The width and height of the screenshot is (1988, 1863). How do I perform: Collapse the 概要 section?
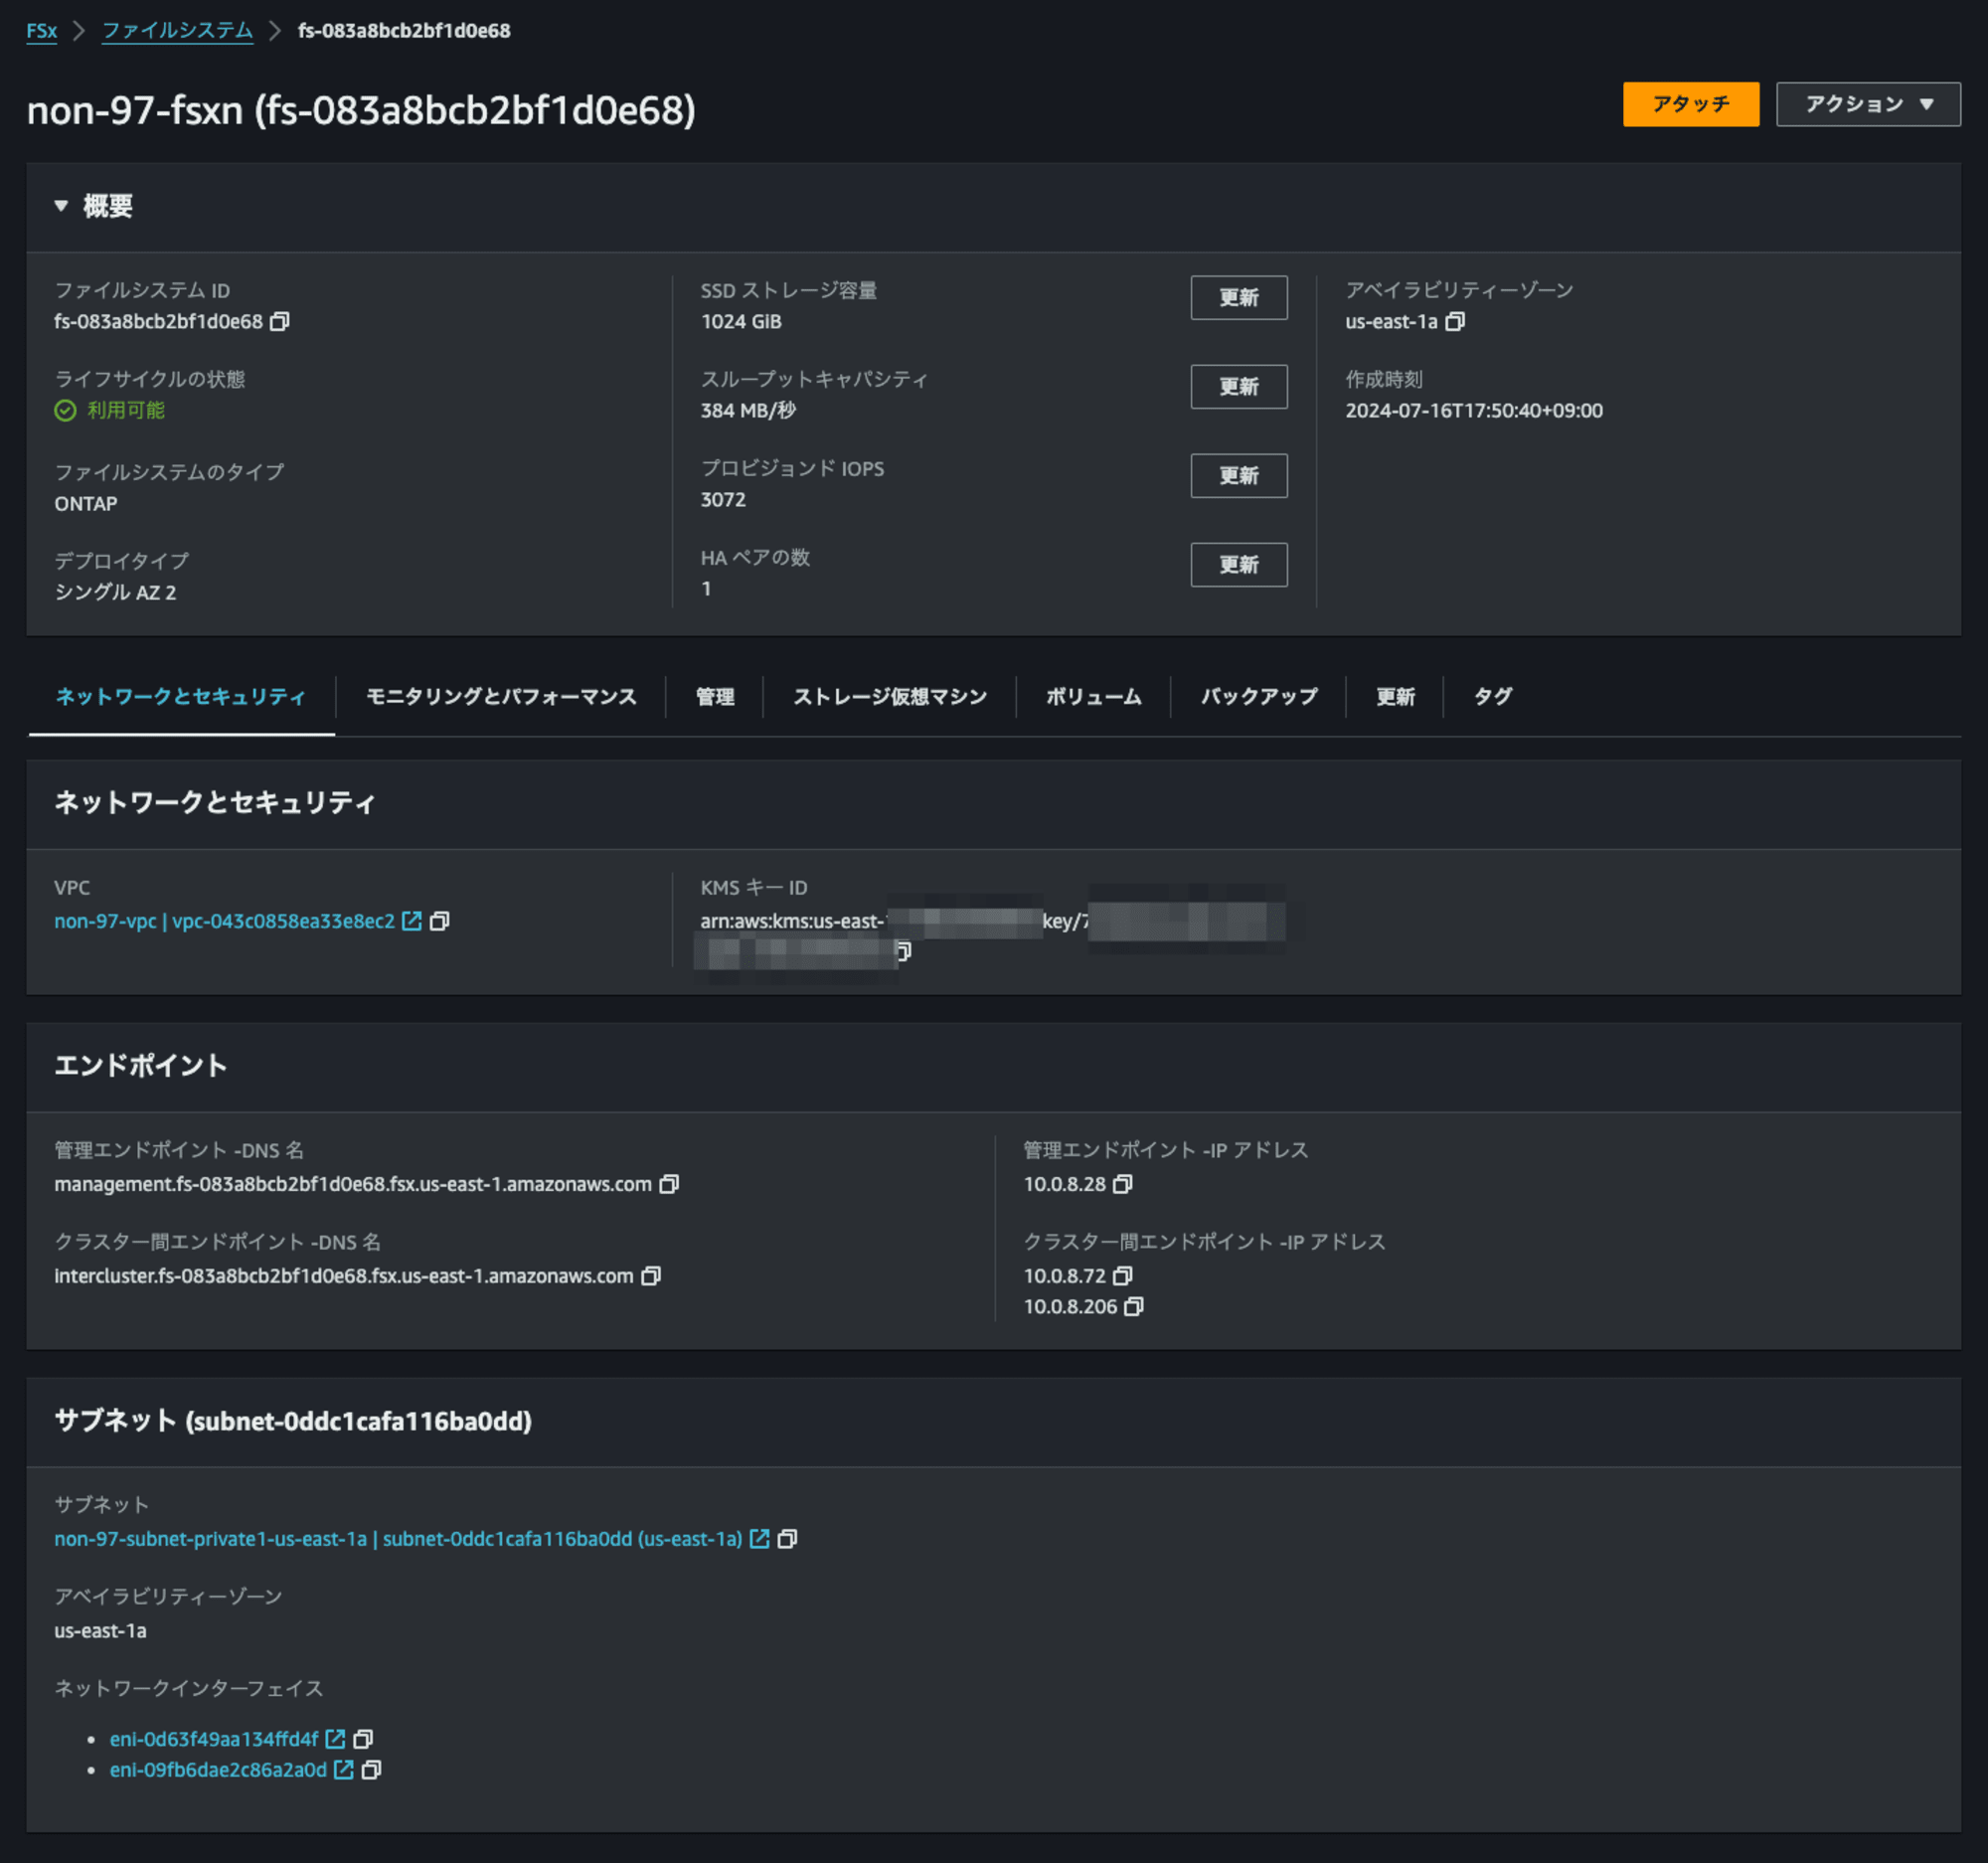coord(61,206)
